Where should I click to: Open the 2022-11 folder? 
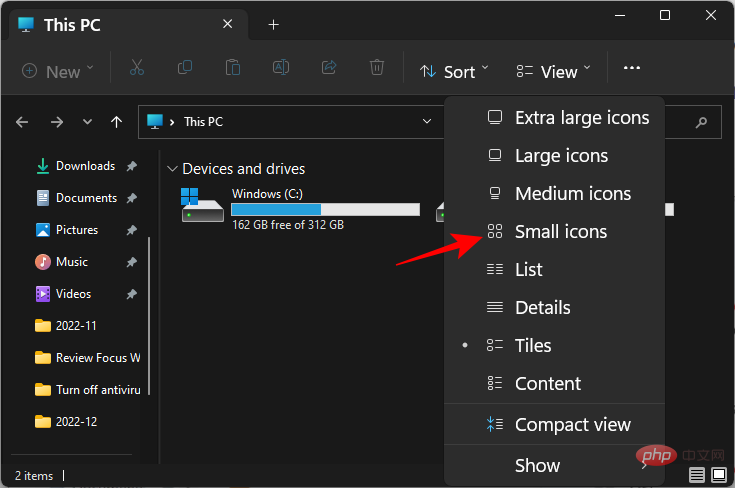tap(66, 326)
